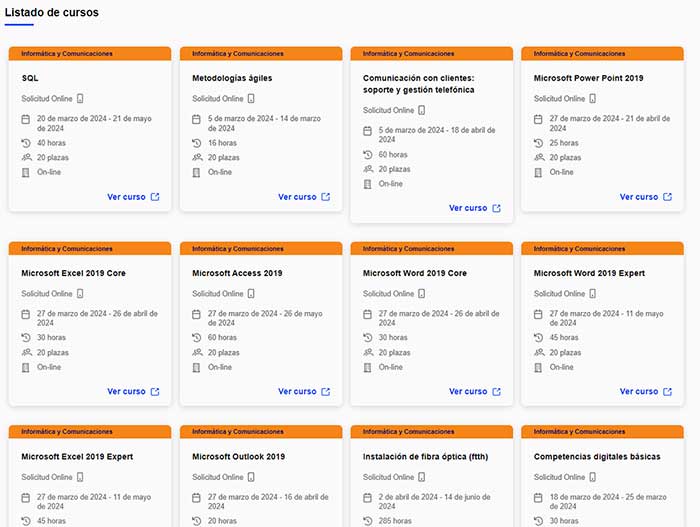
Task: Click external link icon on Metodologías ágiles card
Action: click(326, 197)
